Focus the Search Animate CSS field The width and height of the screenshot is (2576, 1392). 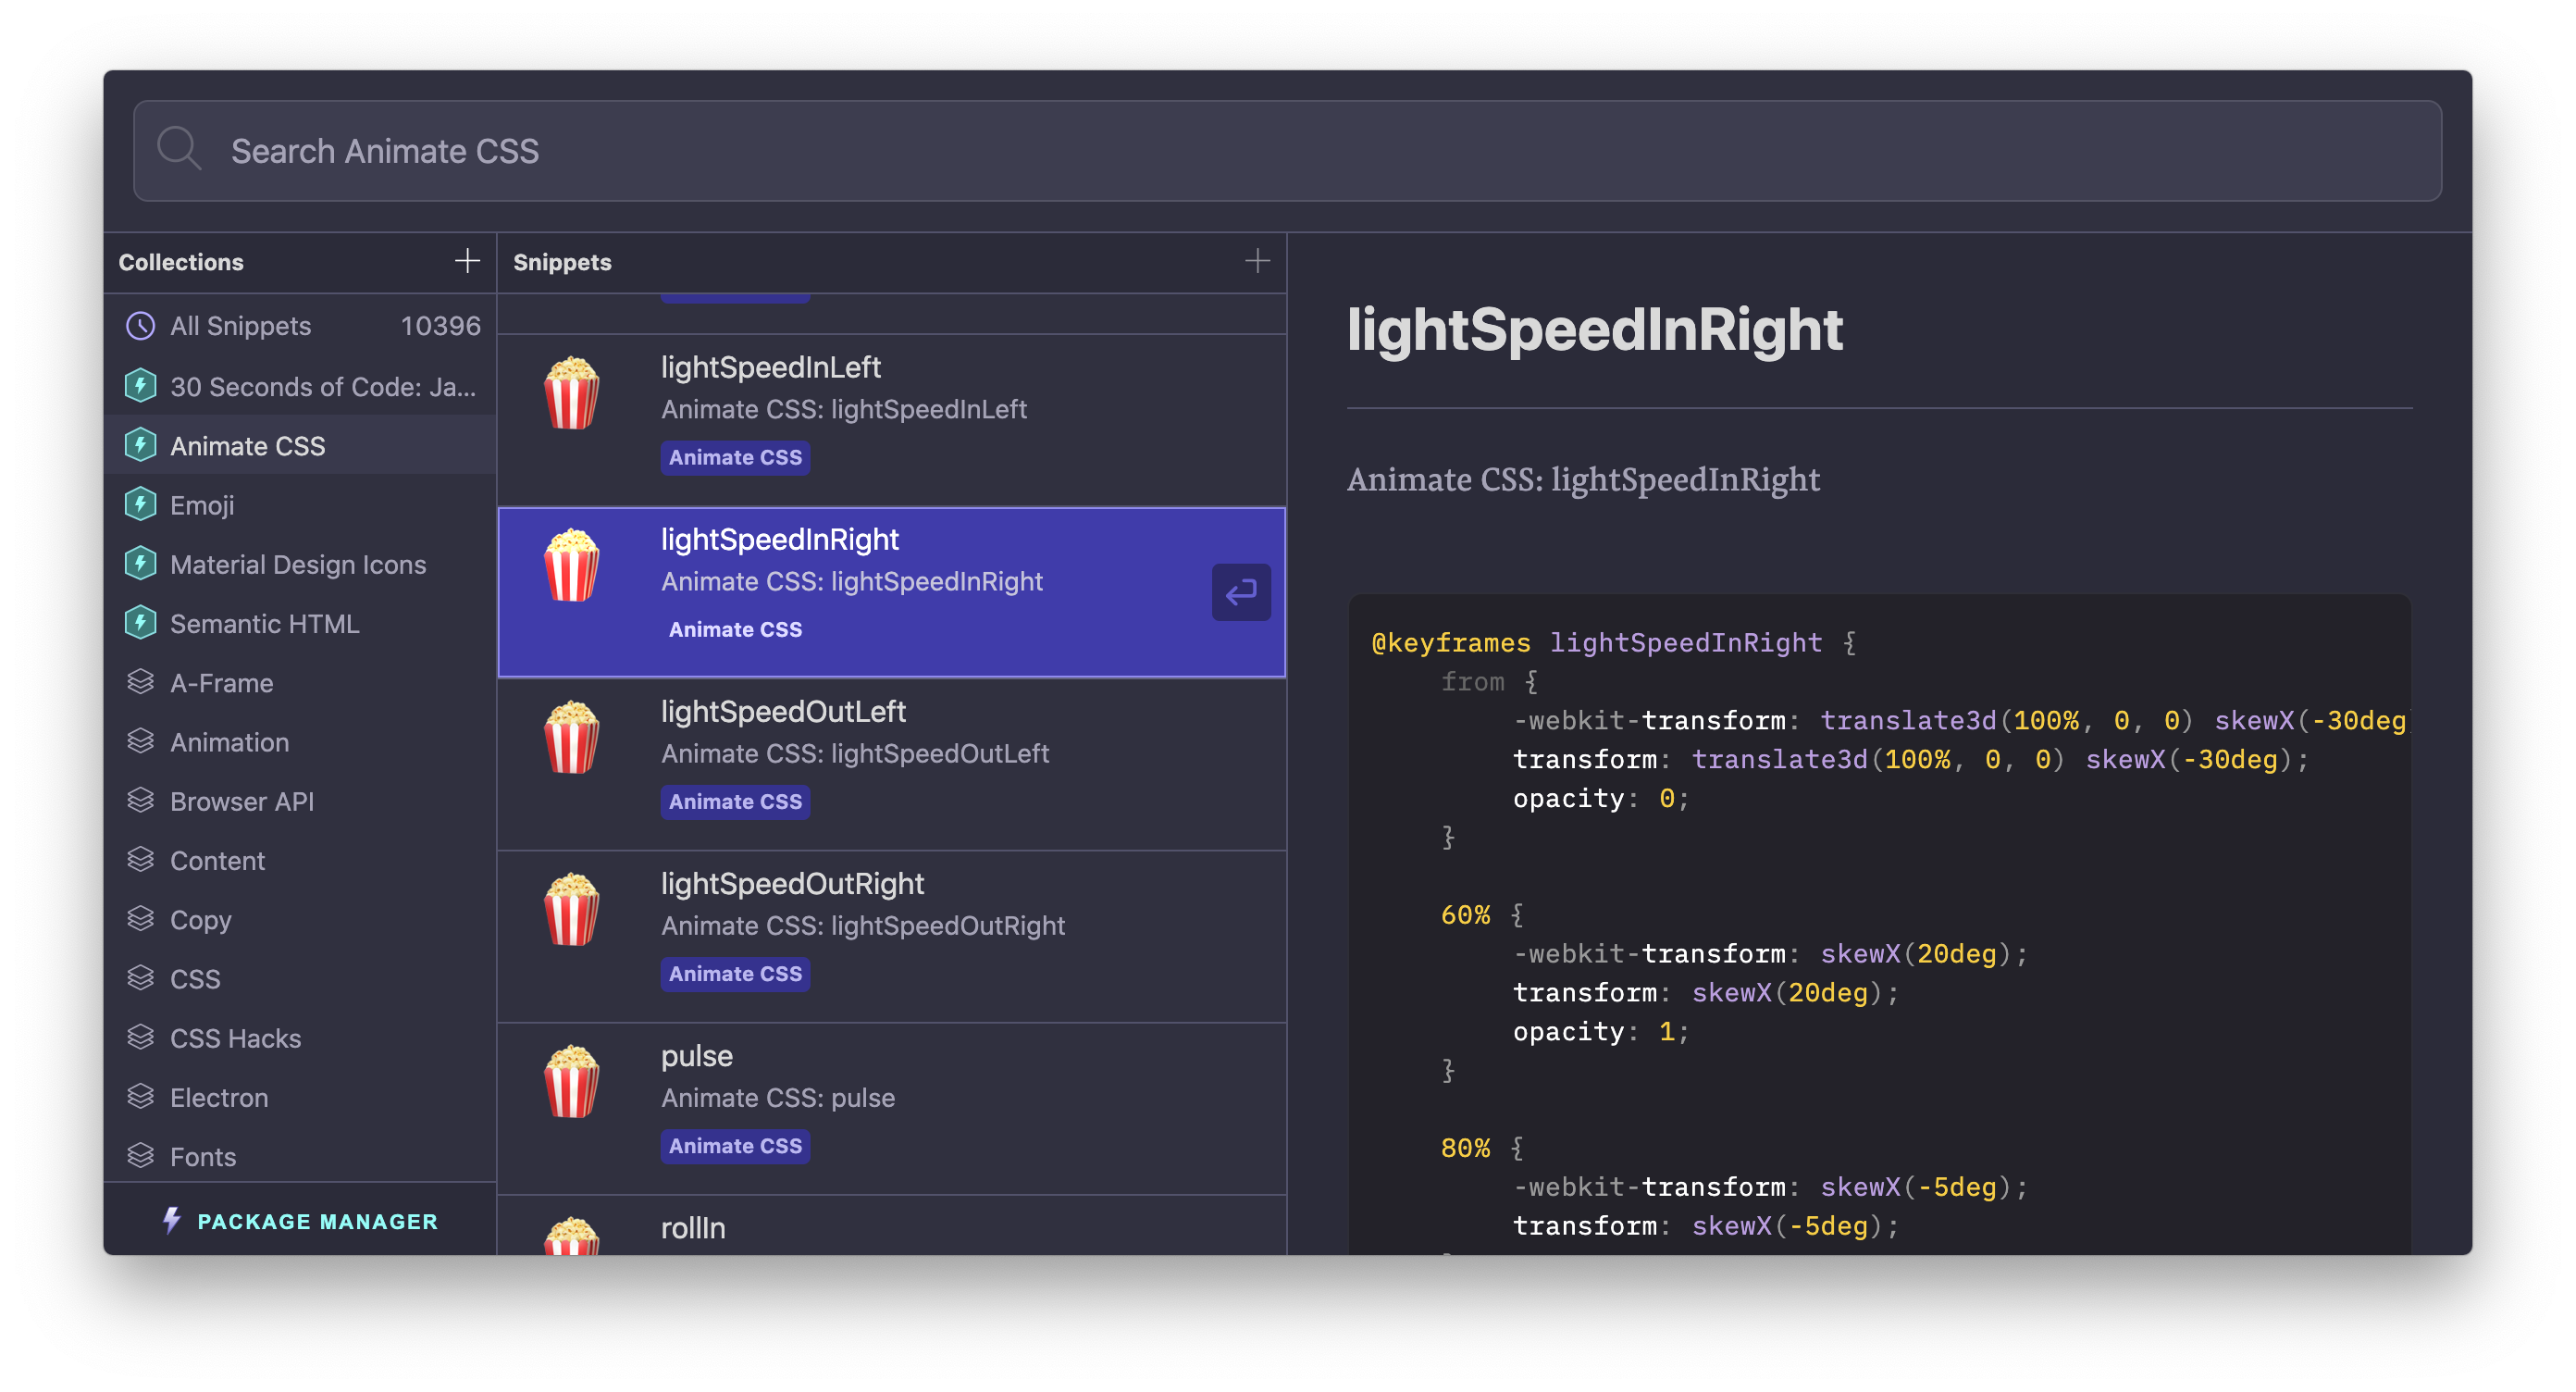[x=1287, y=151]
